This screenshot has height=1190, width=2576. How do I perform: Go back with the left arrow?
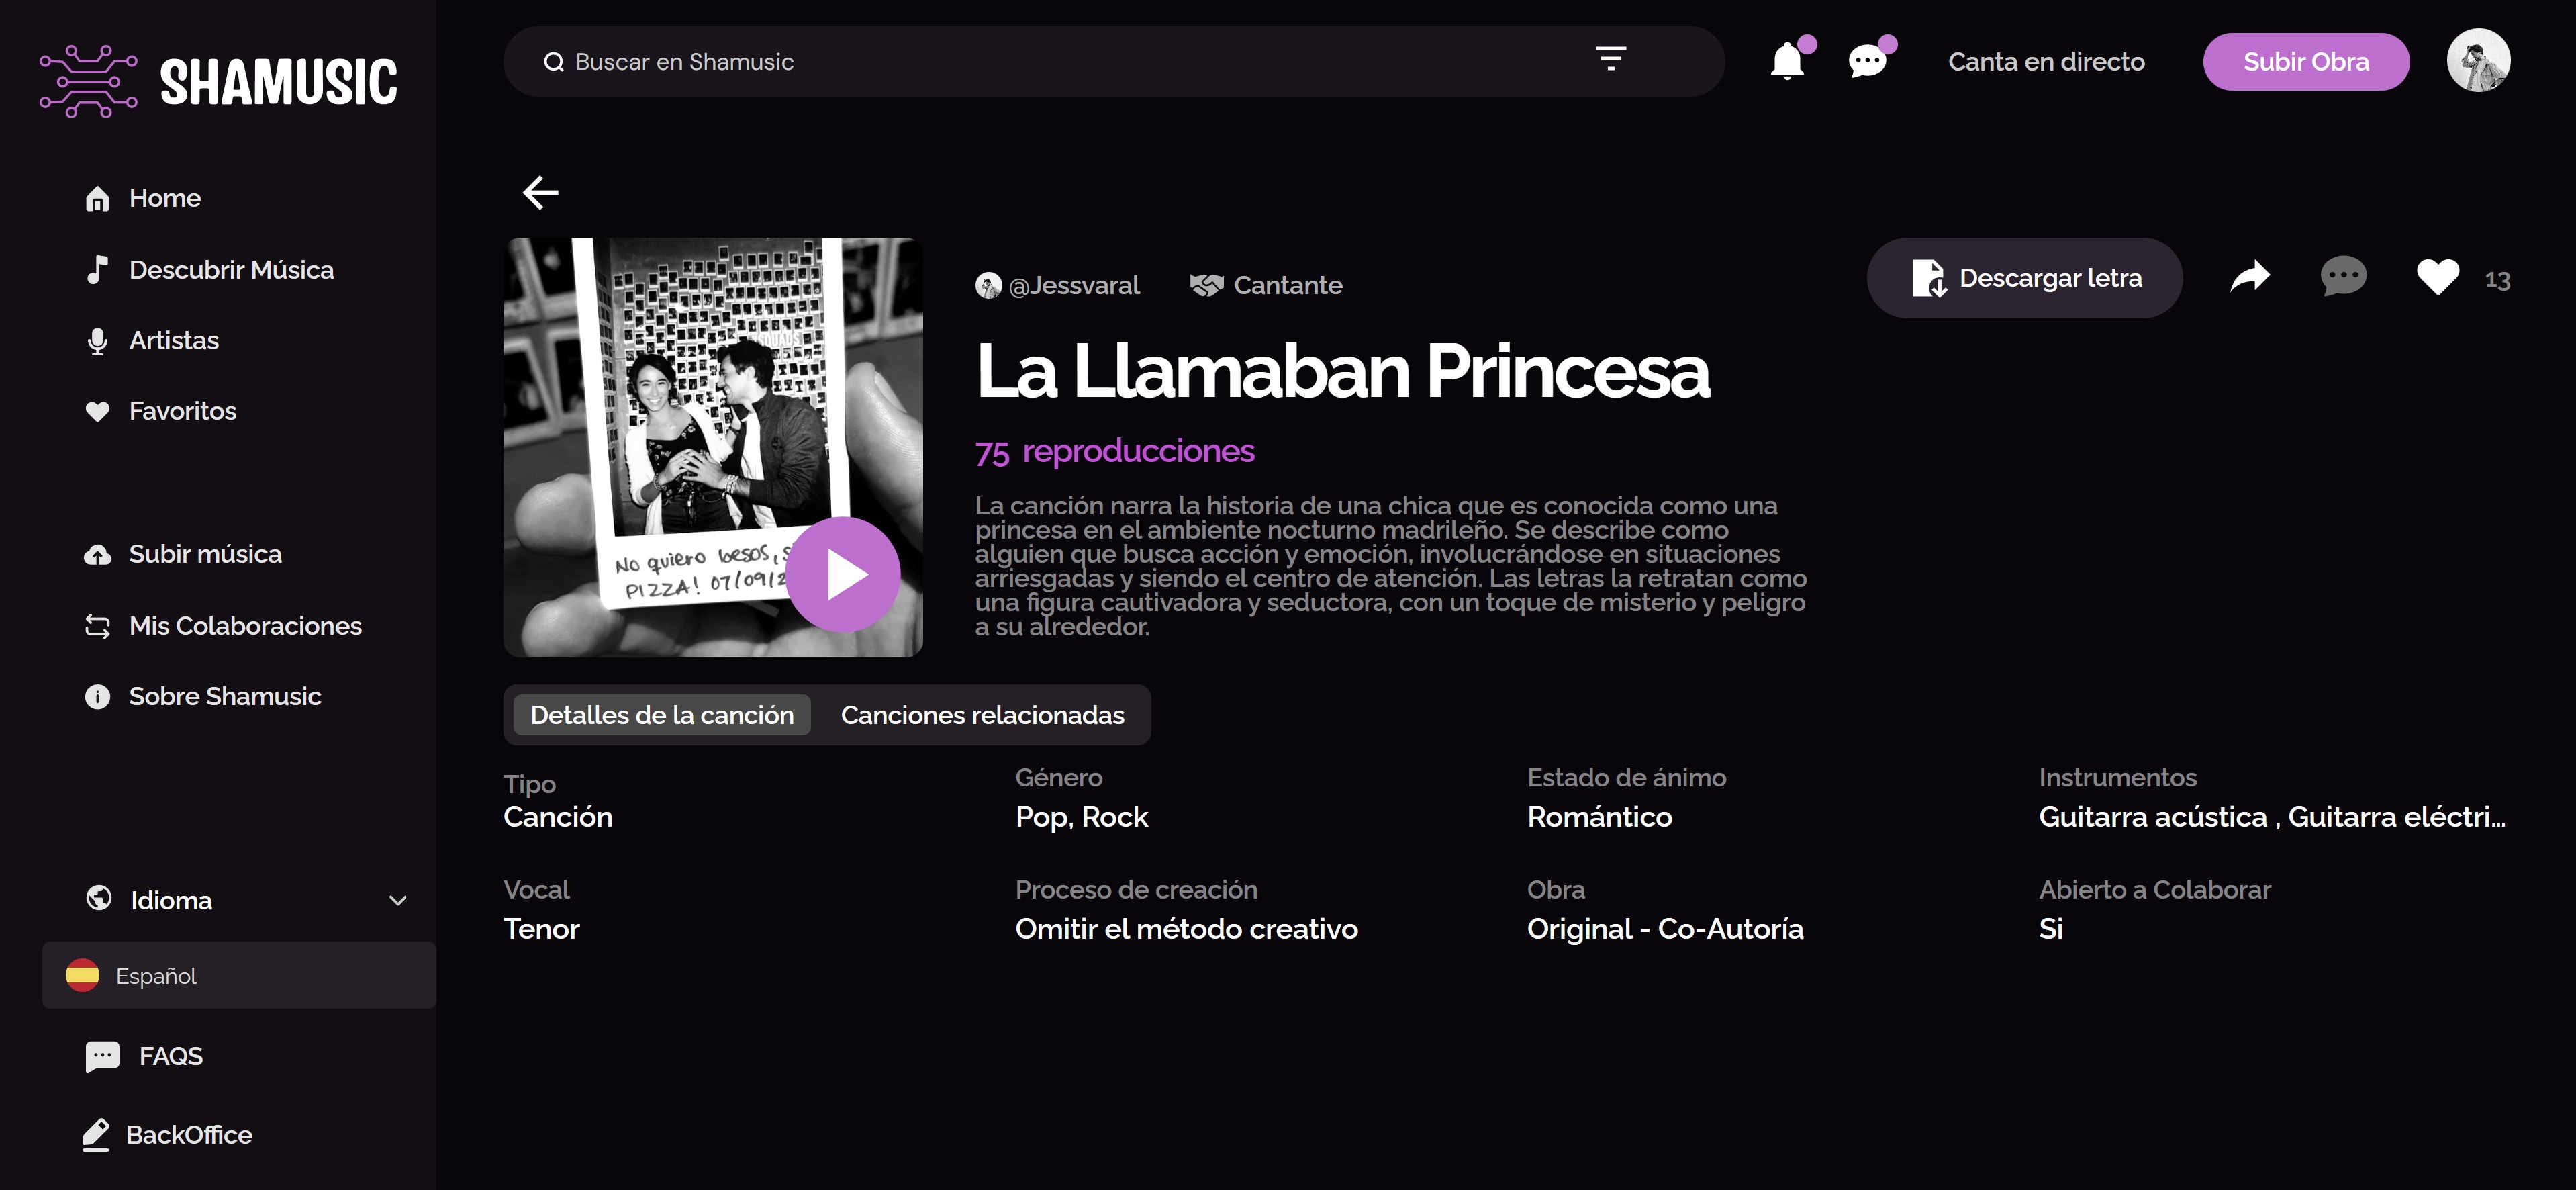pos(540,192)
